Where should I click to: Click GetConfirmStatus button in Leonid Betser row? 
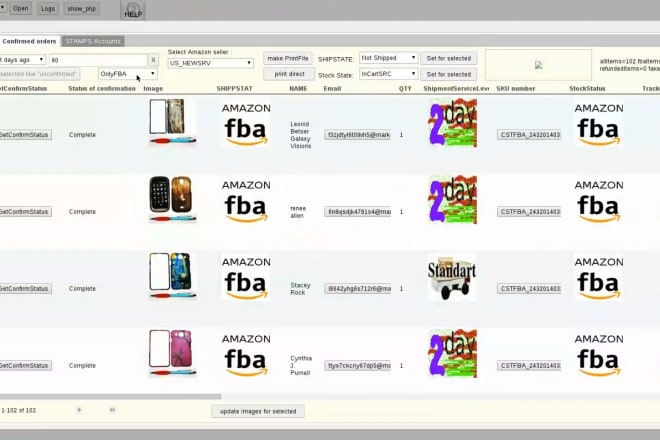[x=25, y=135]
